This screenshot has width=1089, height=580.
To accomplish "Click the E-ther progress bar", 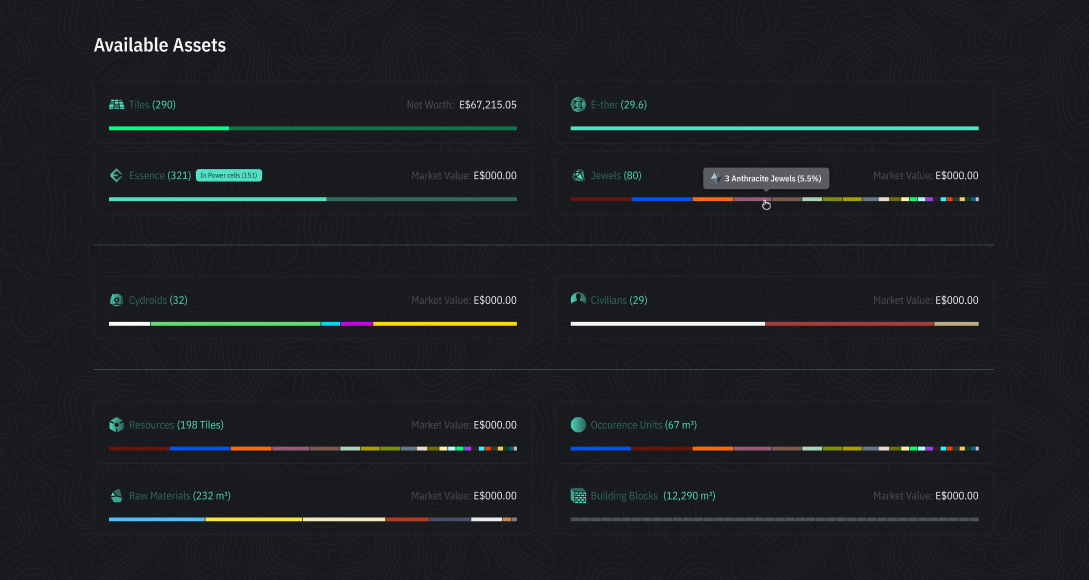I will 774,128.
